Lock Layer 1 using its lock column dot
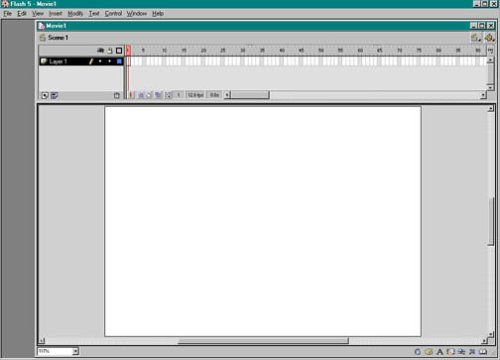 109,61
